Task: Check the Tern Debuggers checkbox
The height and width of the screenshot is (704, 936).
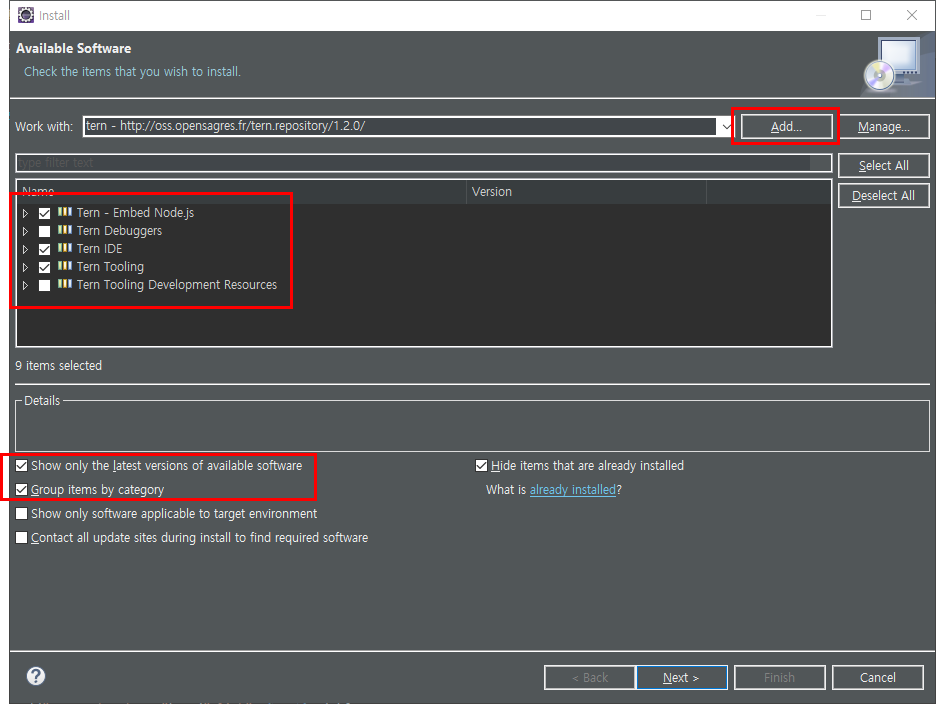Action: click(44, 231)
